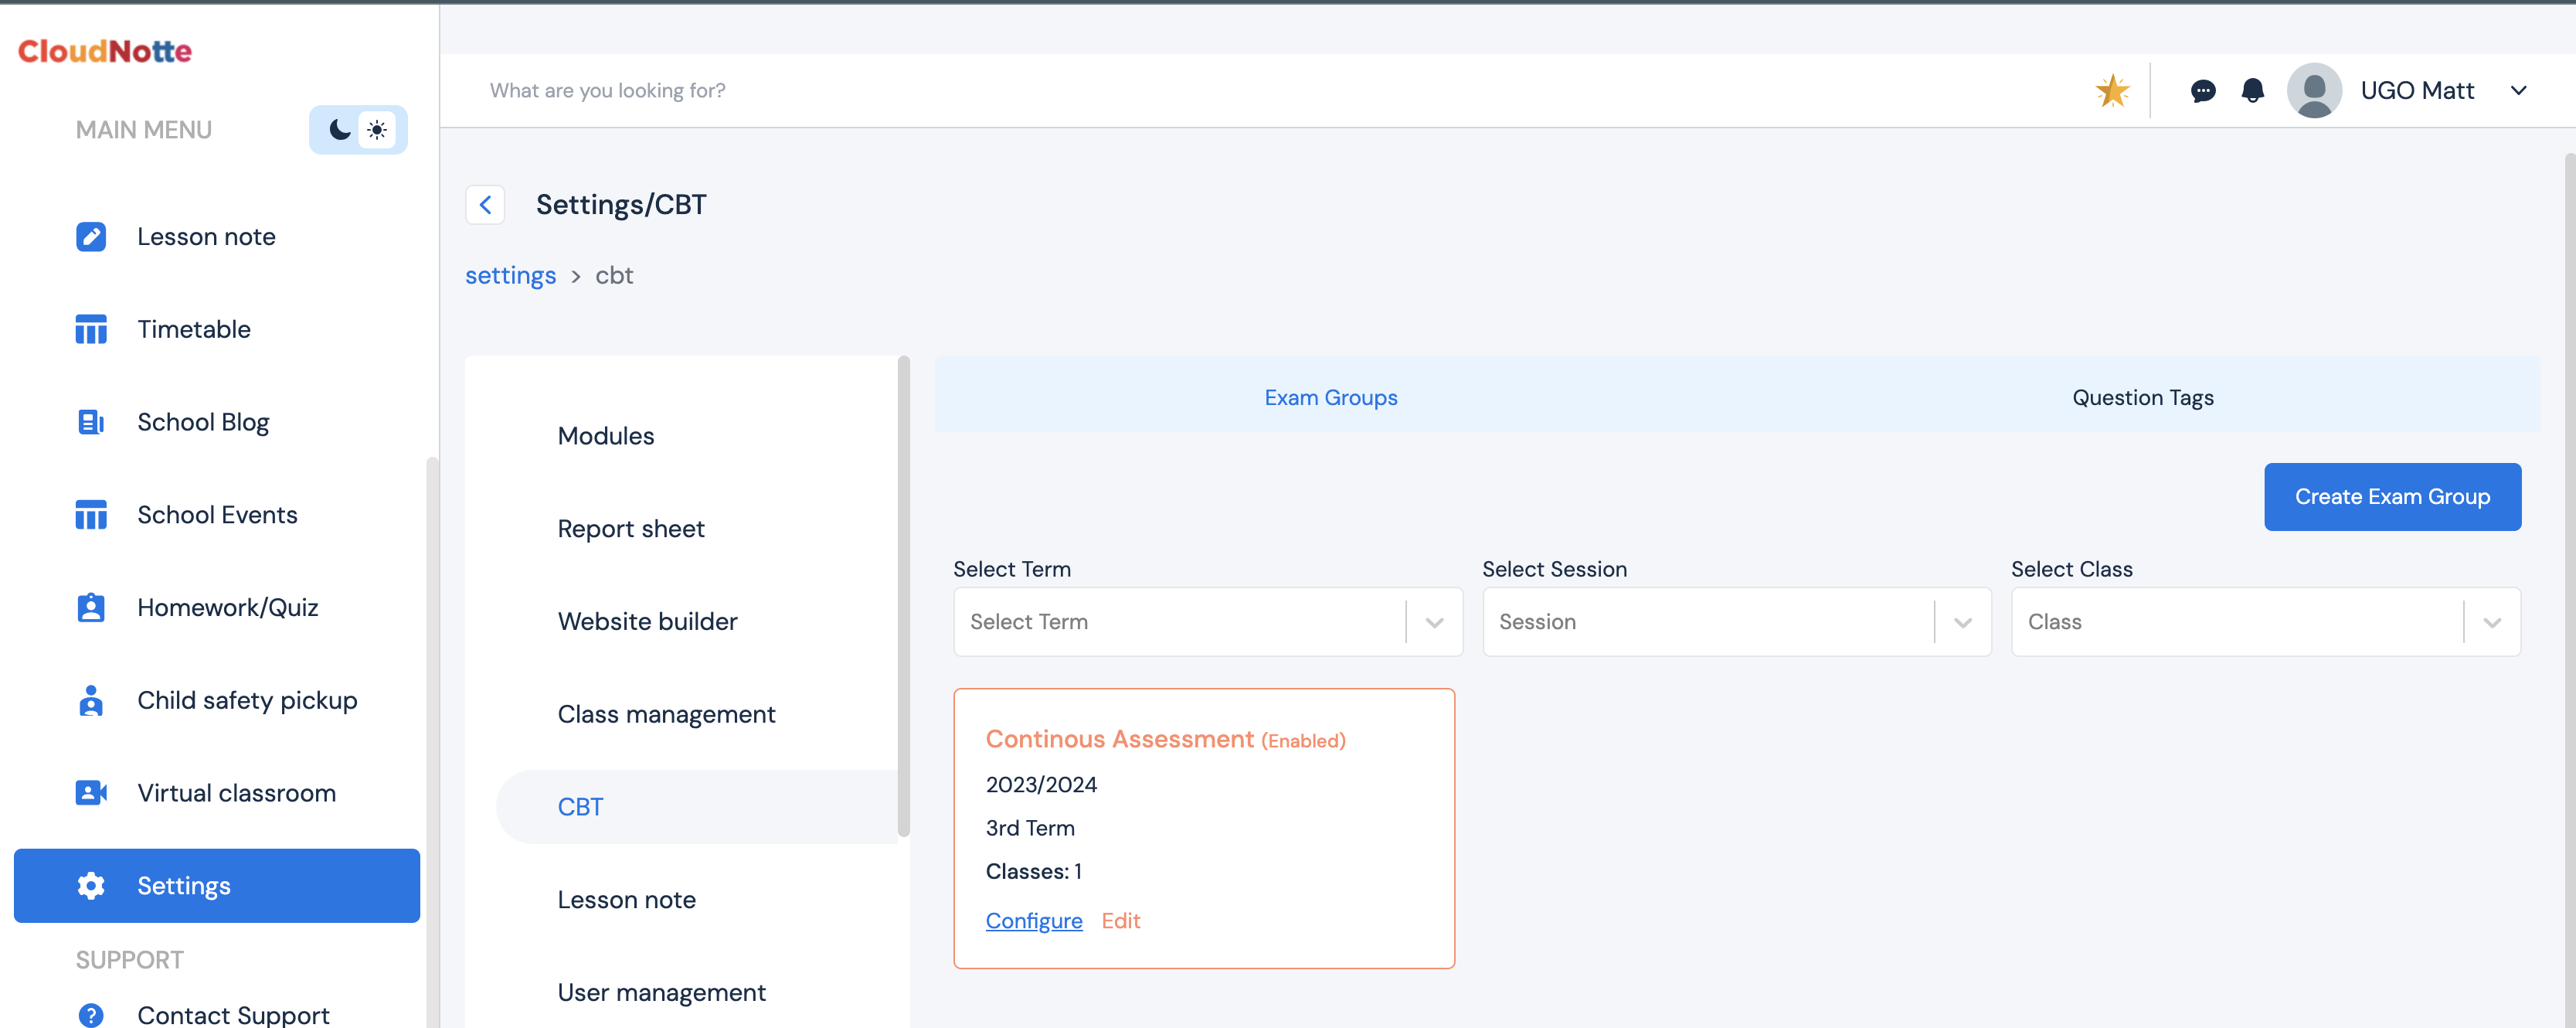
Task: Open the notifications bell
Action: click(x=2252, y=91)
